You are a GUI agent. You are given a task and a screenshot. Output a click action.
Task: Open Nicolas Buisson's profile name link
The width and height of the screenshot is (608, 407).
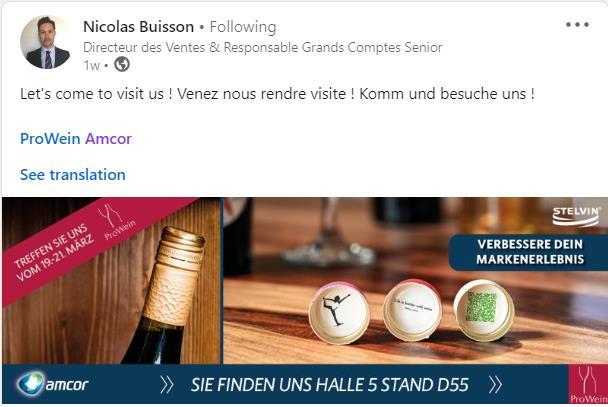click(138, 27)
